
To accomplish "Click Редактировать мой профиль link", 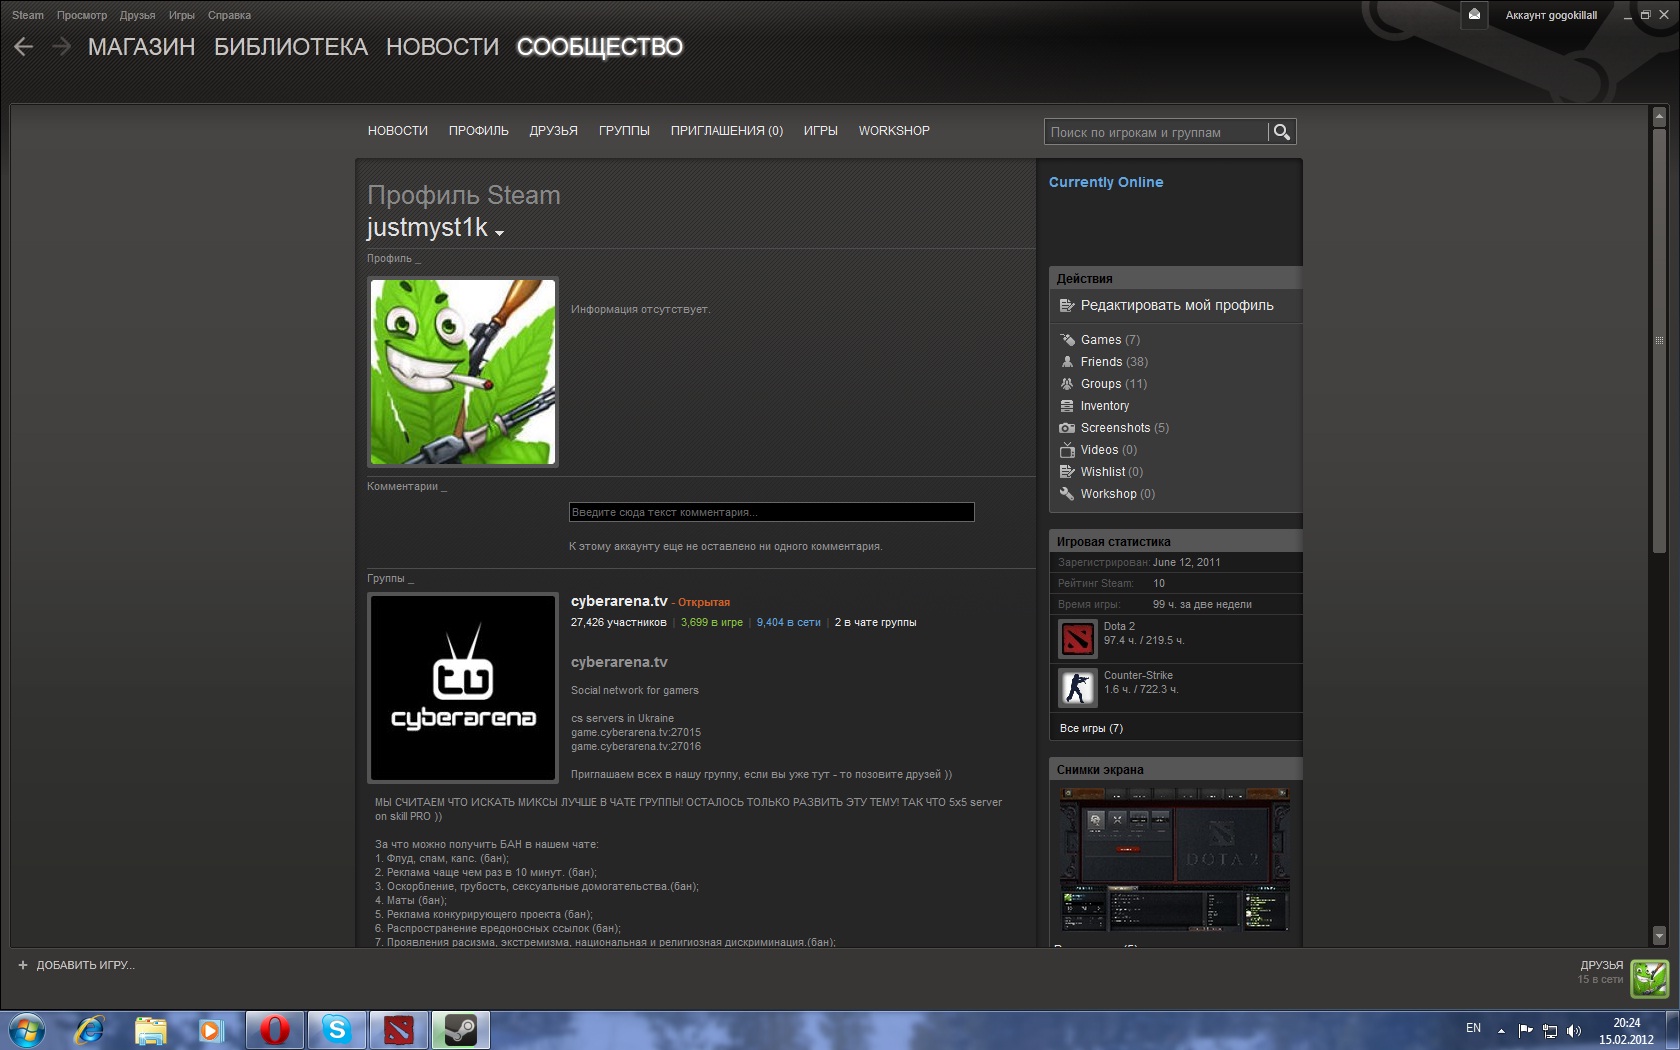I will 1177,306.
